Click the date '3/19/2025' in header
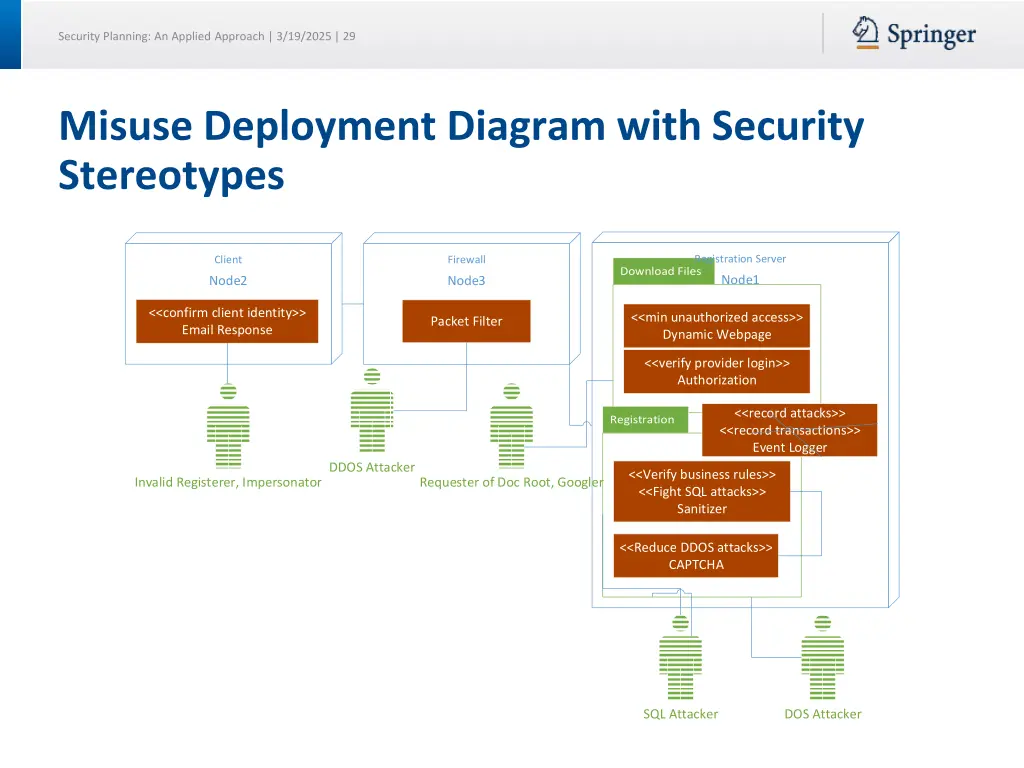 304,36
